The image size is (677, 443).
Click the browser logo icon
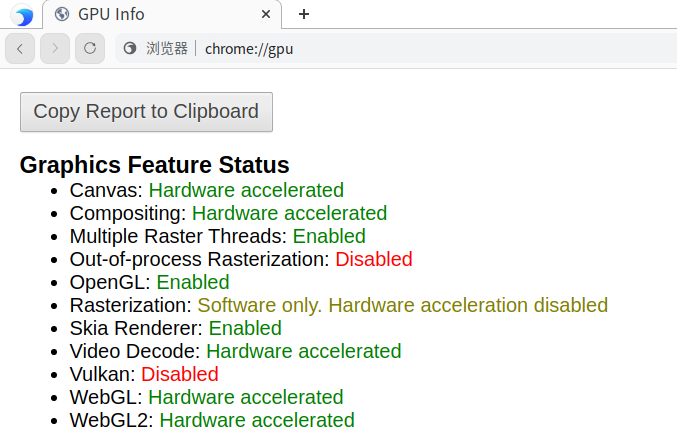coord(22,15)
